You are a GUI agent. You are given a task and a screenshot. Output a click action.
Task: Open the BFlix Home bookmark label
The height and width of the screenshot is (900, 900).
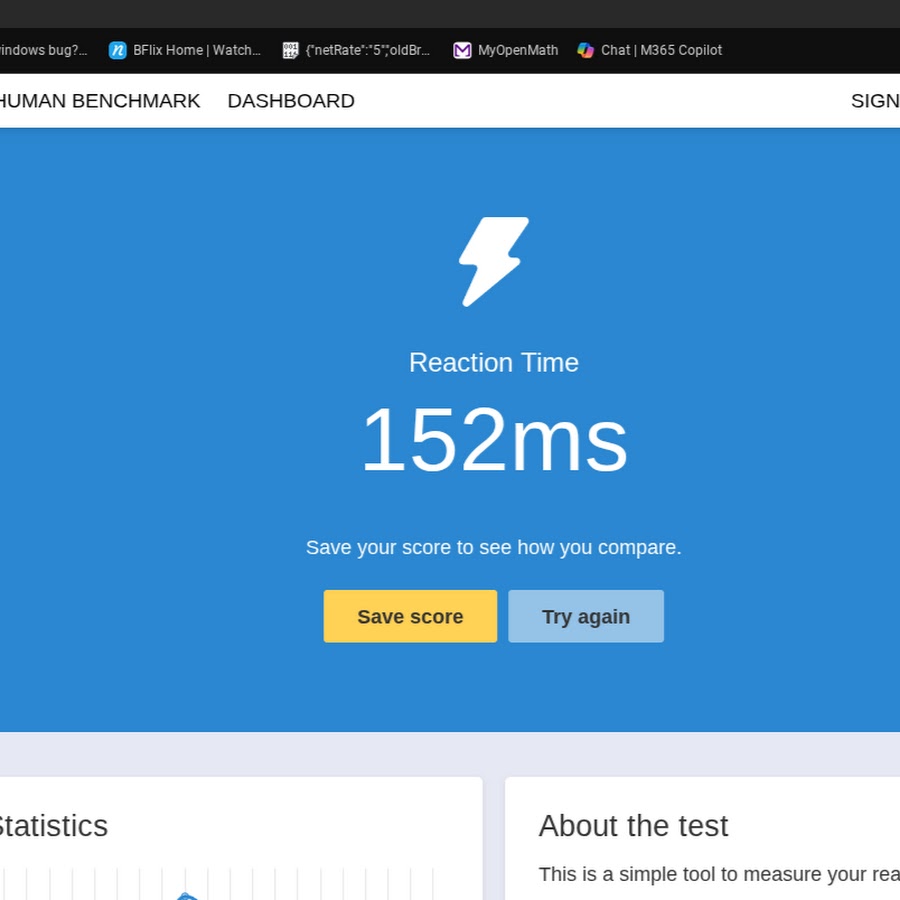(x=196, y=50)
